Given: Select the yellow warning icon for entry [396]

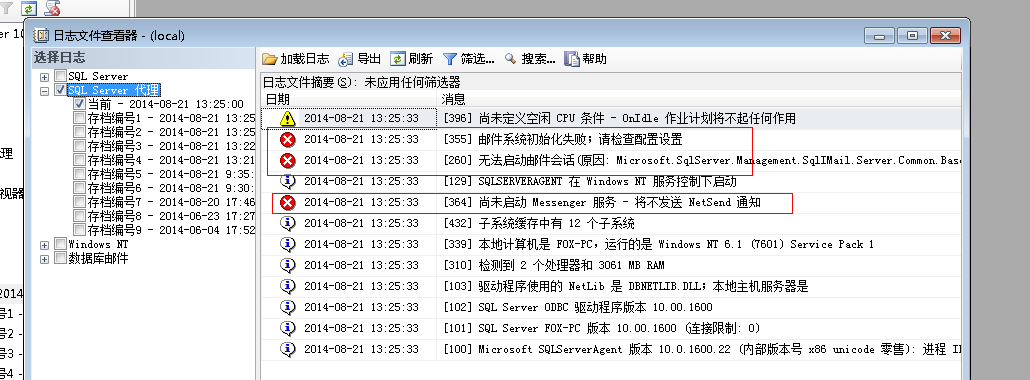Looking at the screenshot, I should tap(287, 118).
